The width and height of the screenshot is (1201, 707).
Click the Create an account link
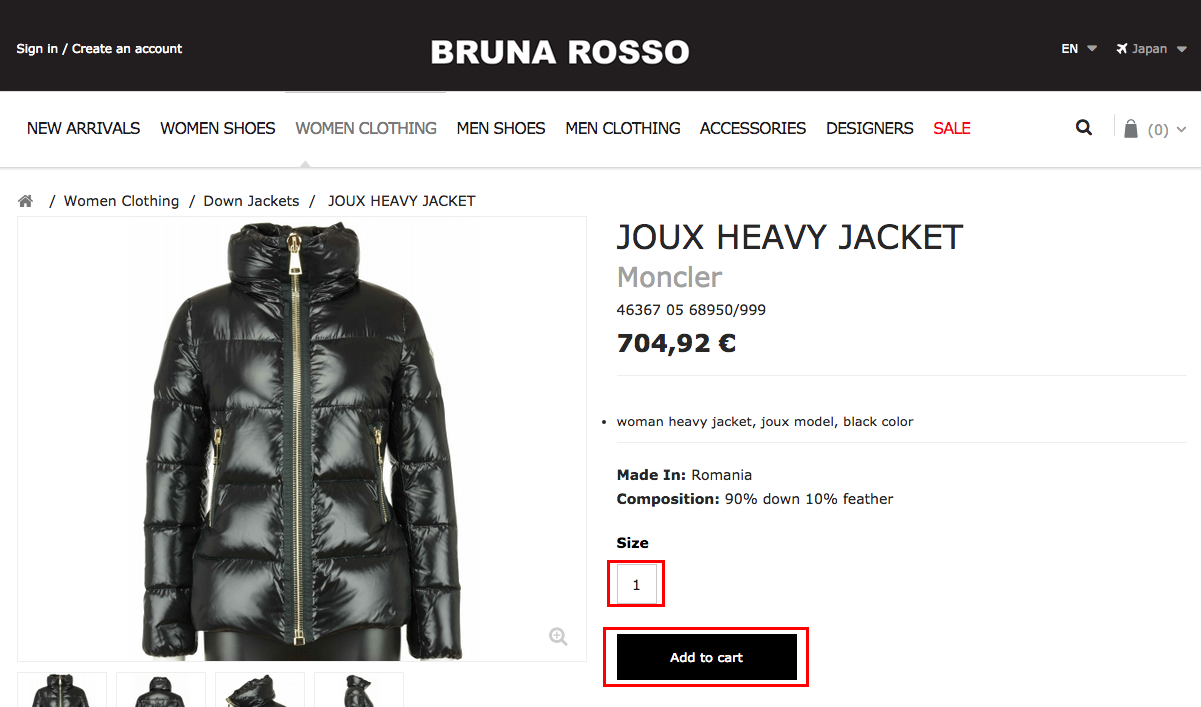pos(127,48)
